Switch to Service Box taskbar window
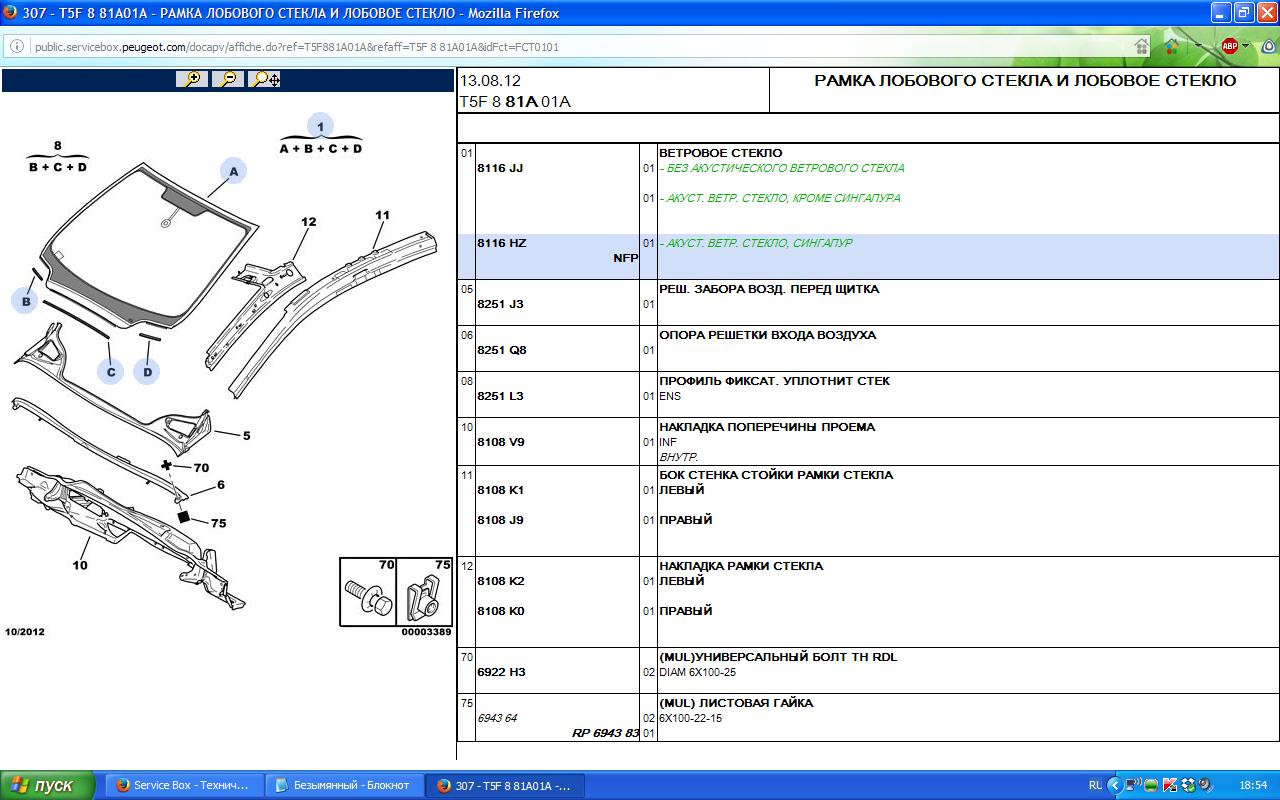This screenshot has width=1280, height=800. pos(186,785)
